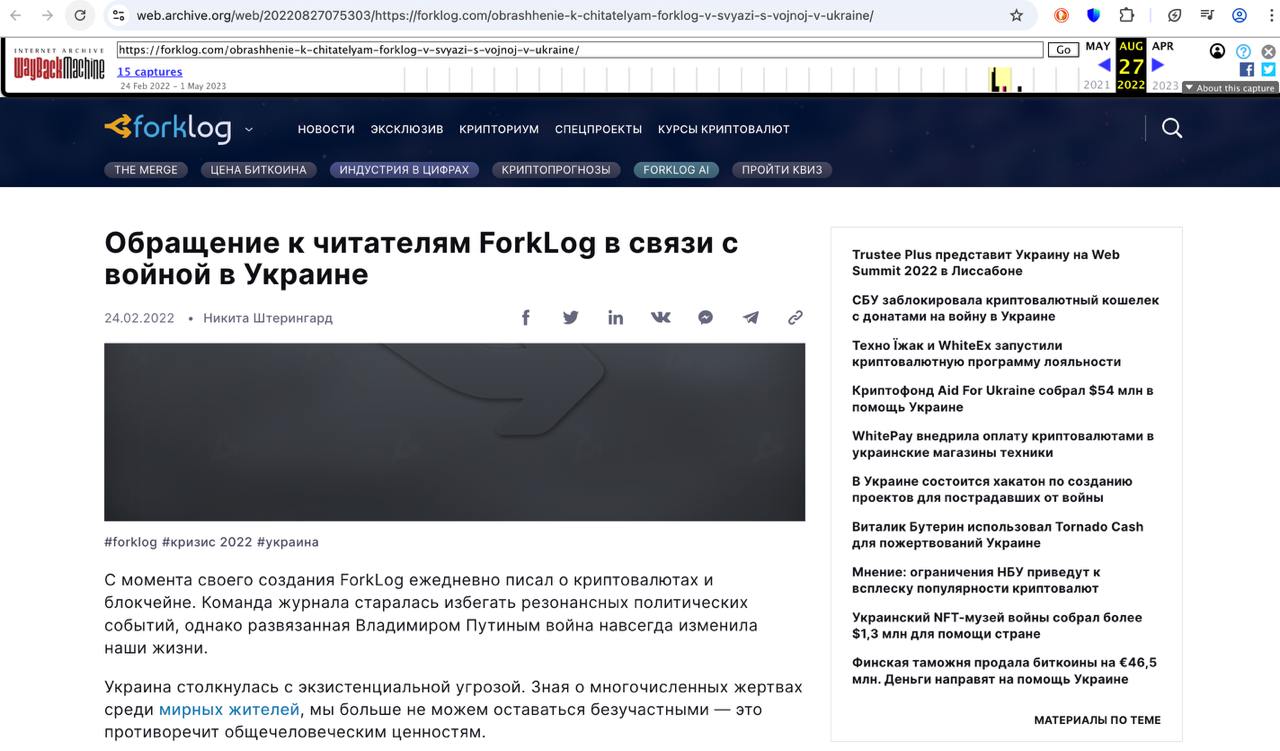
Task: Open the СПЕЦПРОЕКТЫ menu item
Action: (x=598, y=129)
